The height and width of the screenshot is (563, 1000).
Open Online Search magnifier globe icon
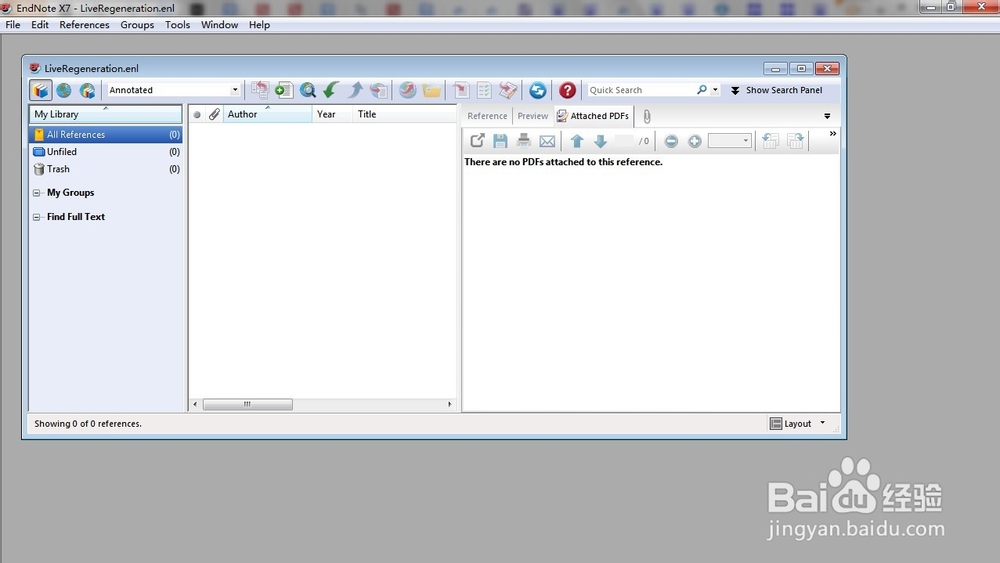pyautogui.click(x=308, y=90)
